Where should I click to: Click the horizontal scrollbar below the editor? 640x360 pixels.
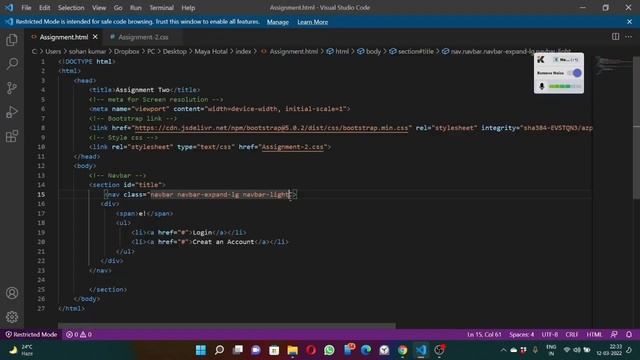[x=227, y=325]
